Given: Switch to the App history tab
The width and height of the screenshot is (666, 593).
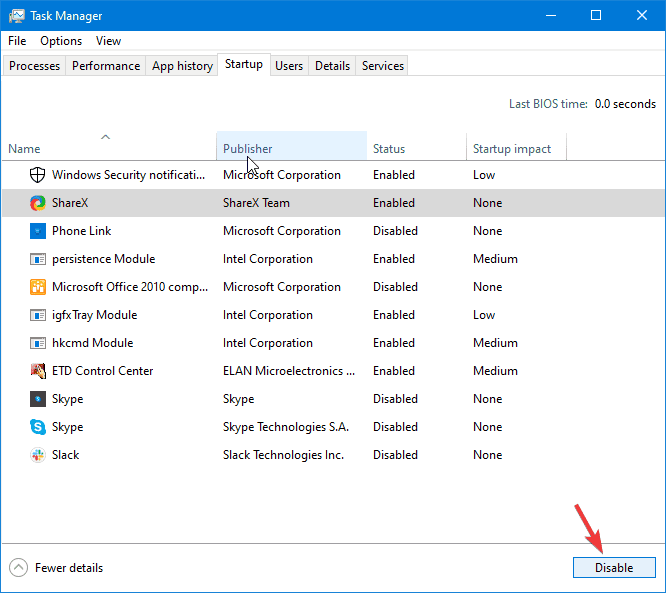Looking at the screenshot, I should click(x=182, y=66).
